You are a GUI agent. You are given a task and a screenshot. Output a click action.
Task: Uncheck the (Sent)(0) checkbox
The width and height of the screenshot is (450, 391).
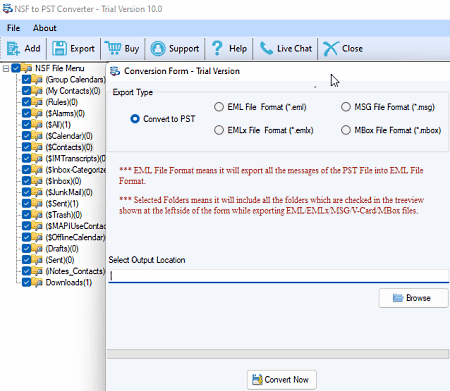tap(26, 260)
